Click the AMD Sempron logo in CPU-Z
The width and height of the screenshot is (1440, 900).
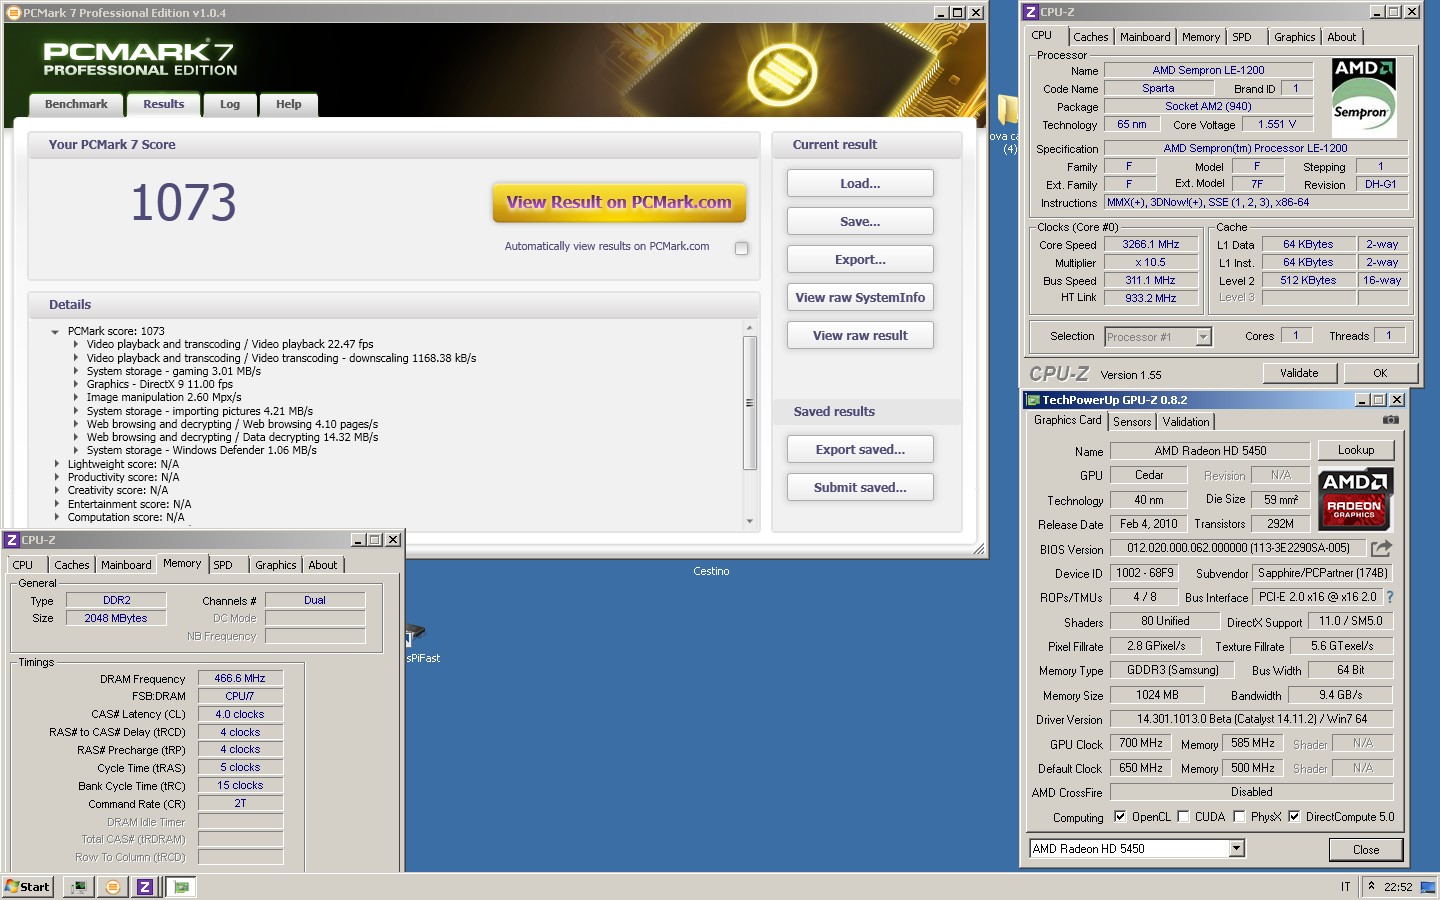(1364, 98)
